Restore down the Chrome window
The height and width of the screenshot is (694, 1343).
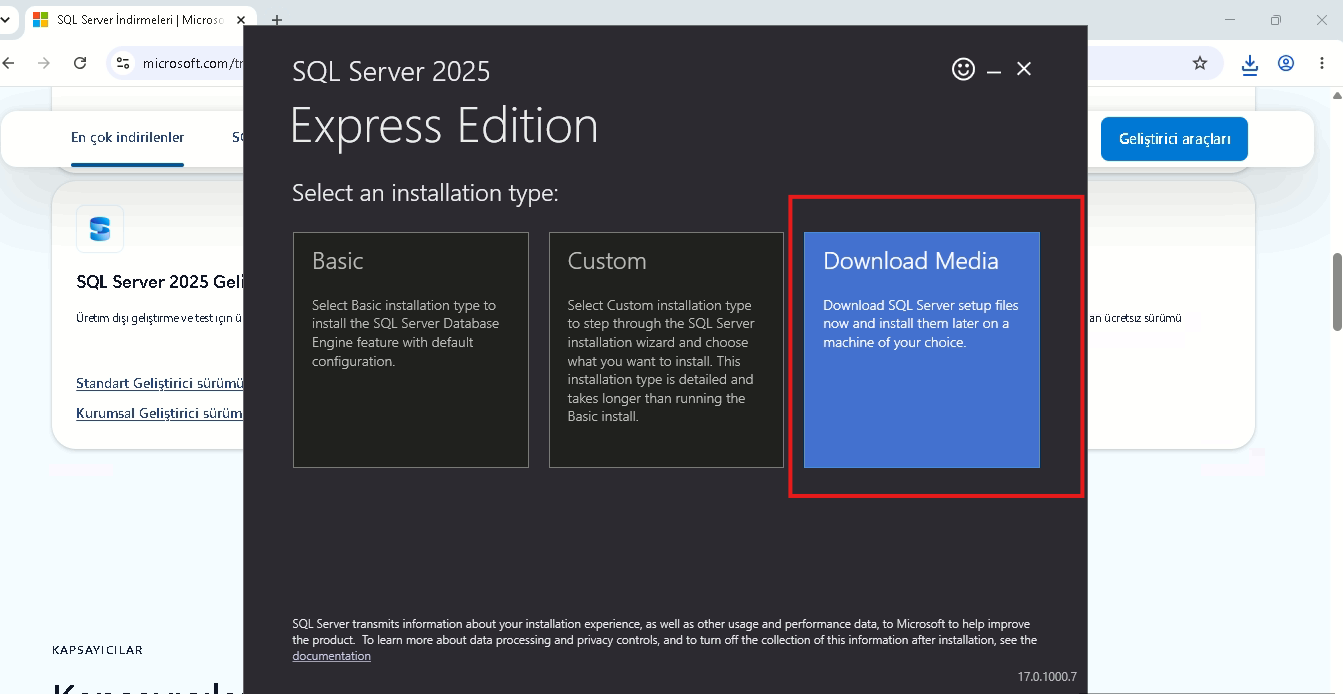1275,20
